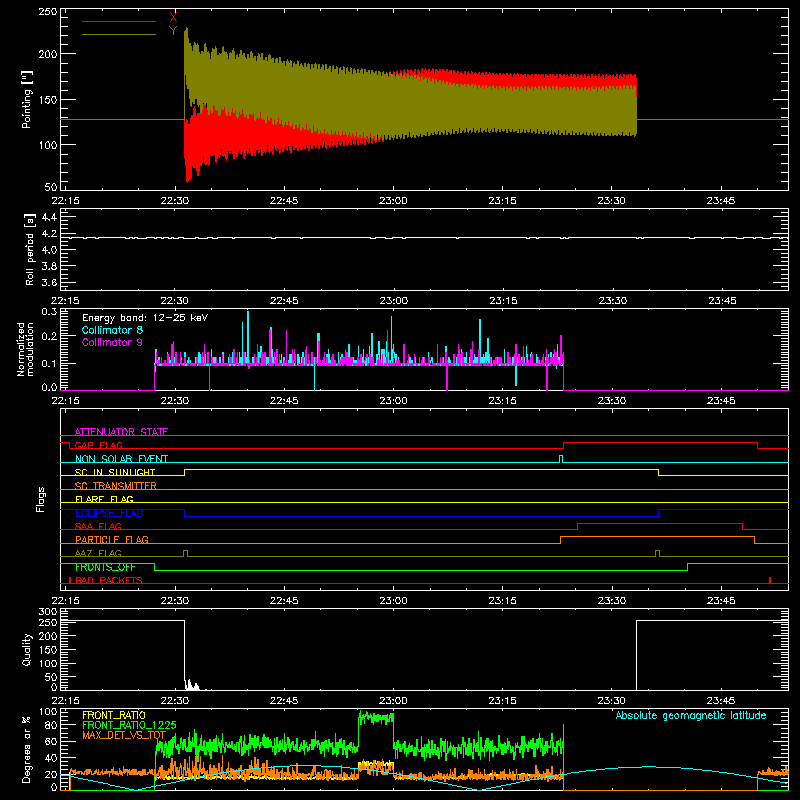Click the olive Y legend line
Image resolution: width=800 pixels, height=800 pixels.
pyautogui.click(x=119, y=35)
